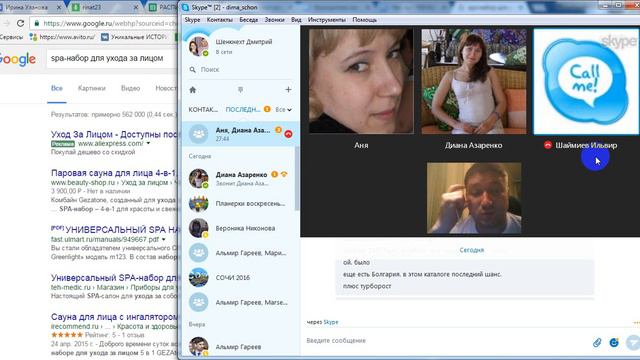
Task: Select the Call me thumbnail of Шаймиев Ильвир
Action: (587, 81)
